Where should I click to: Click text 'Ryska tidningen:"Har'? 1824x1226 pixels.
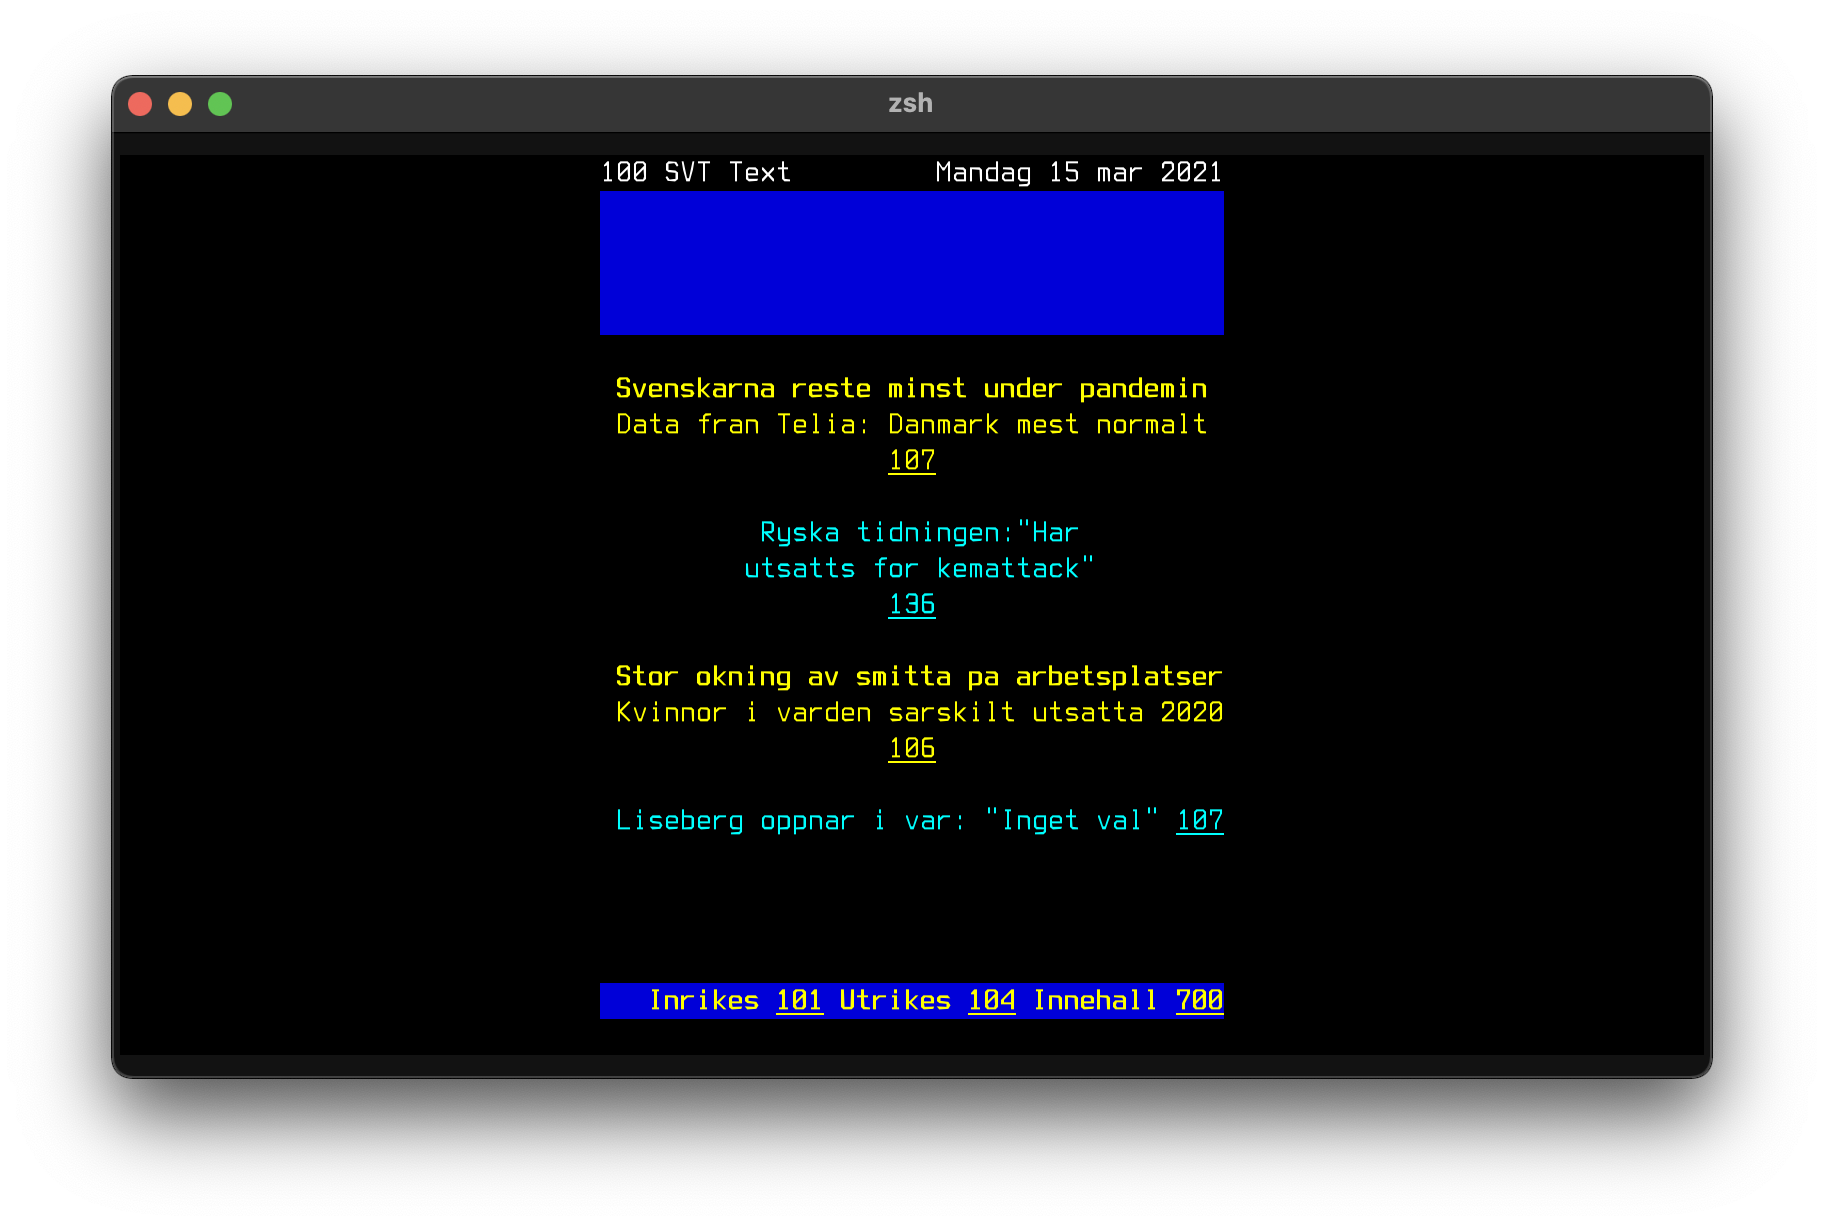coord(920,532)
